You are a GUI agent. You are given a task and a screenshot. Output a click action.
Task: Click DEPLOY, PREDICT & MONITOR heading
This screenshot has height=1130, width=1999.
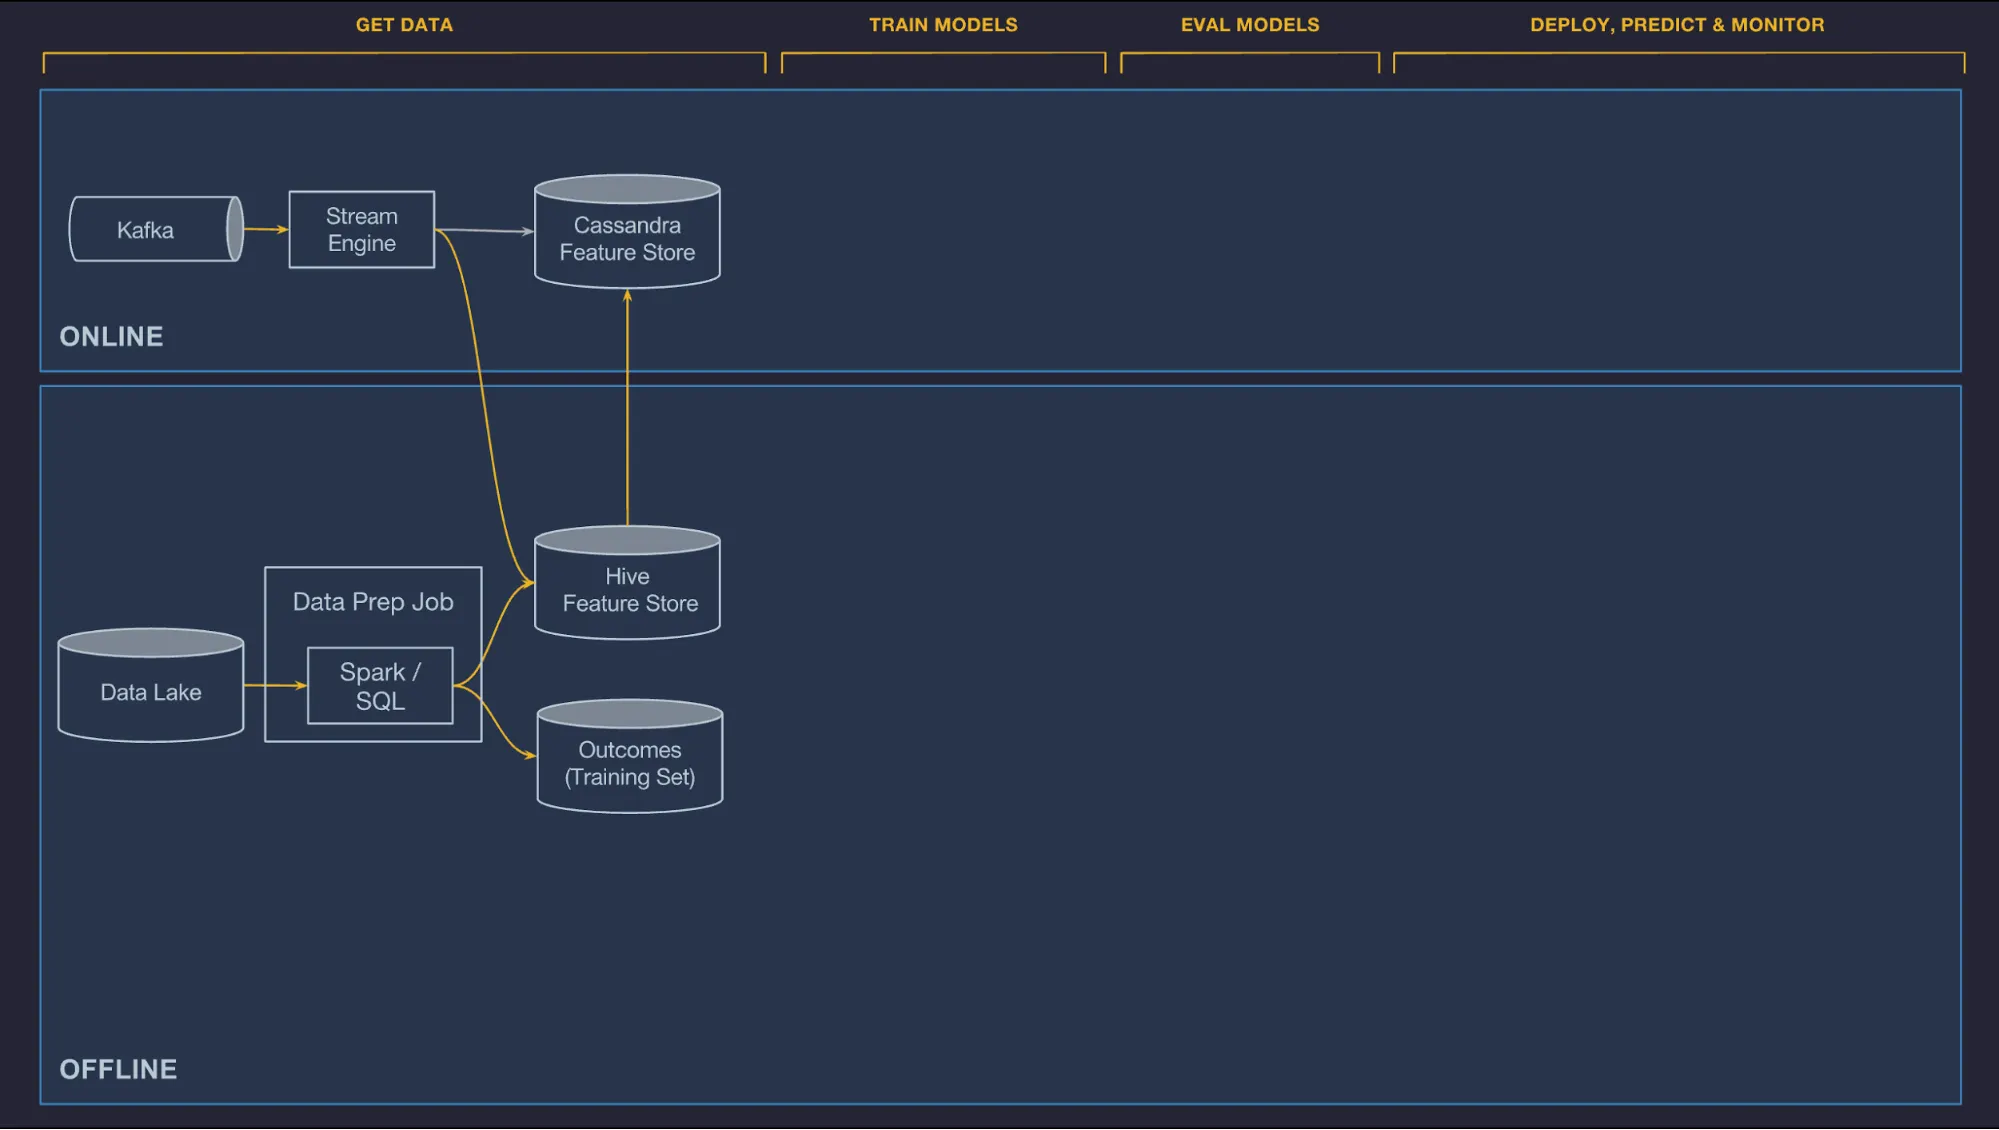coord(1677,25)
